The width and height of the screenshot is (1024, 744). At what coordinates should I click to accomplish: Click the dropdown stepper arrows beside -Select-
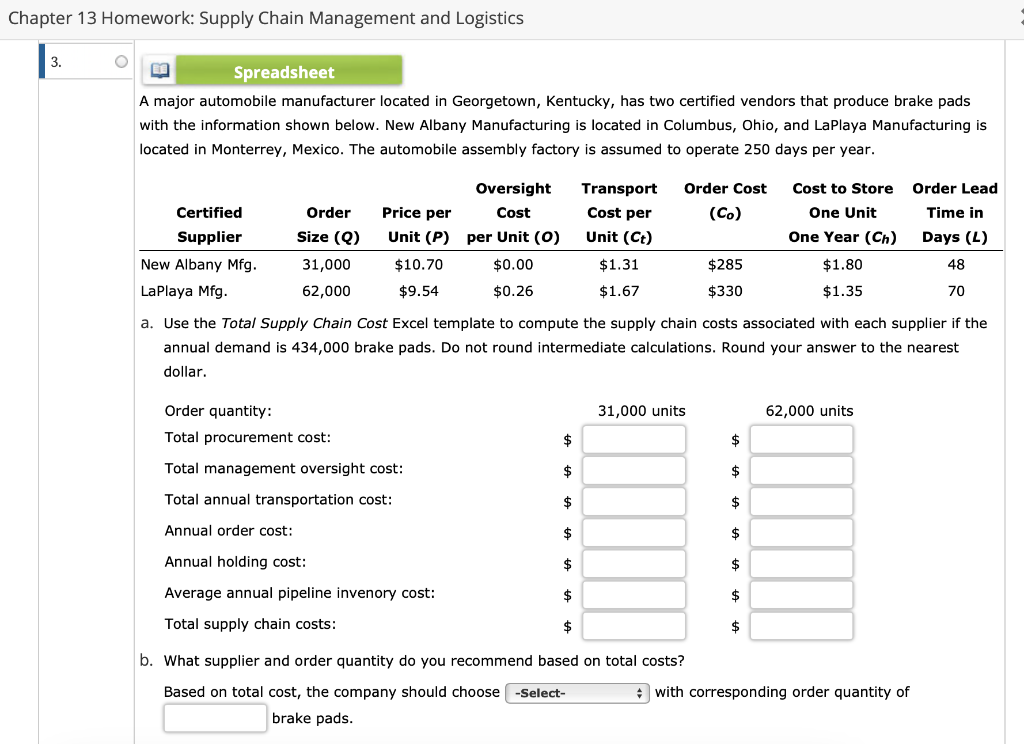pos(641,692)
